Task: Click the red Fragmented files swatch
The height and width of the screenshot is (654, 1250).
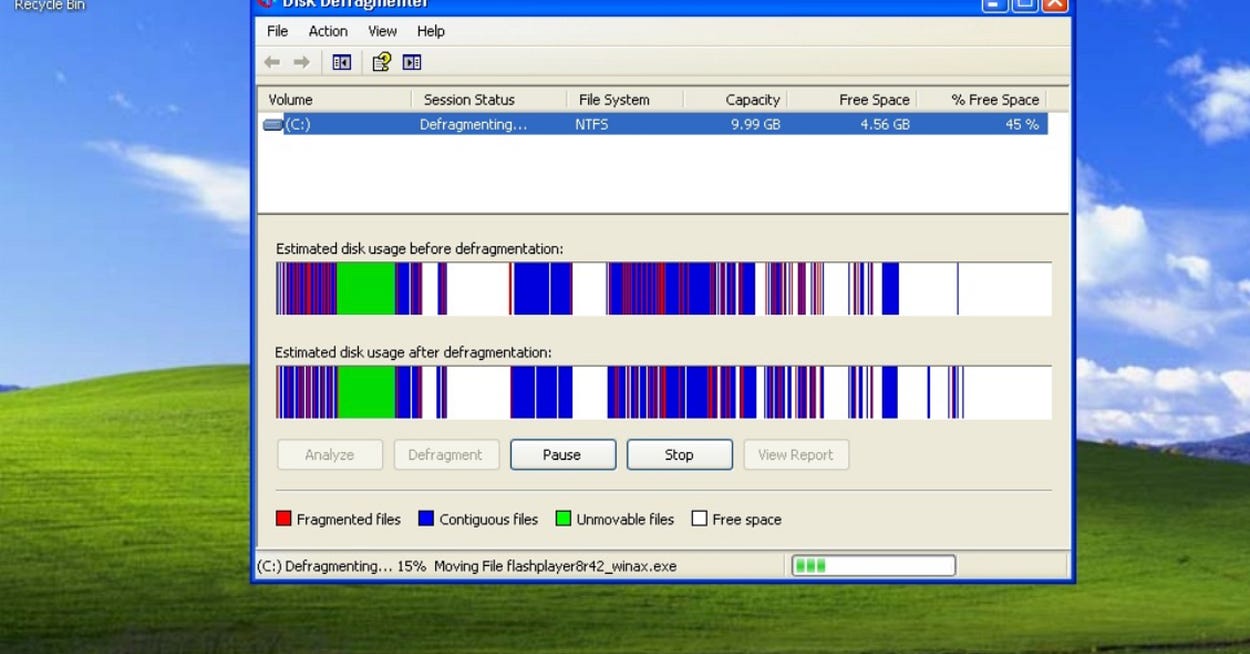Action: [284, 519]
